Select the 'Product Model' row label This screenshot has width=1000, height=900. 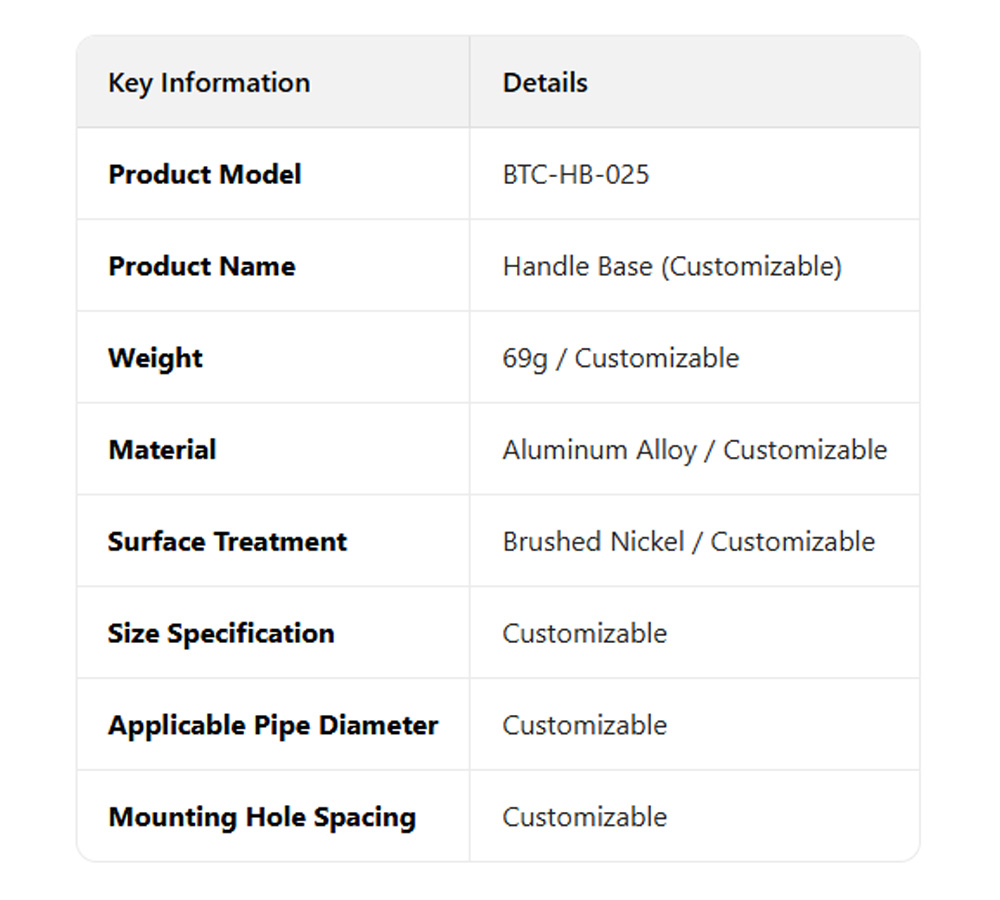[x=204, y=175]
